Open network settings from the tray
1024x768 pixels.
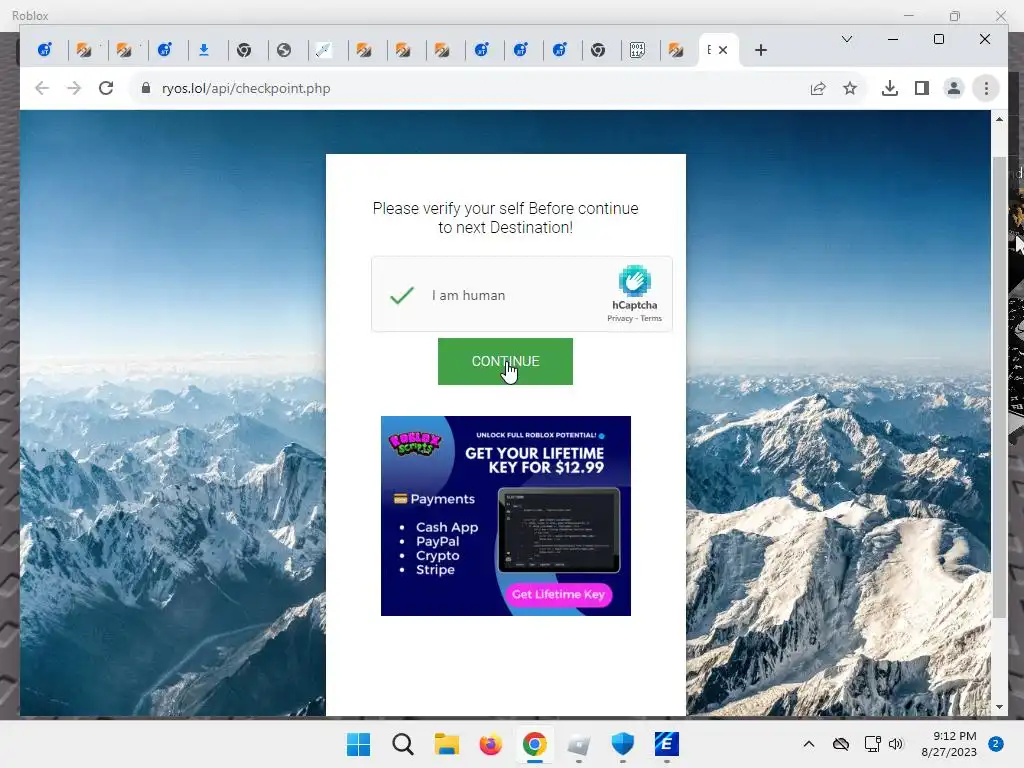[872, 744]
